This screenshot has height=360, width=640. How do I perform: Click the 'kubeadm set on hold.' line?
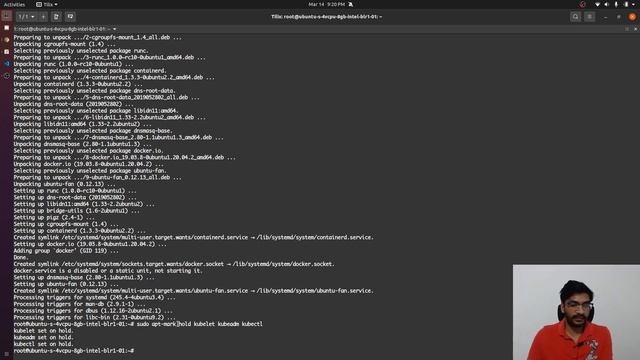44,337
